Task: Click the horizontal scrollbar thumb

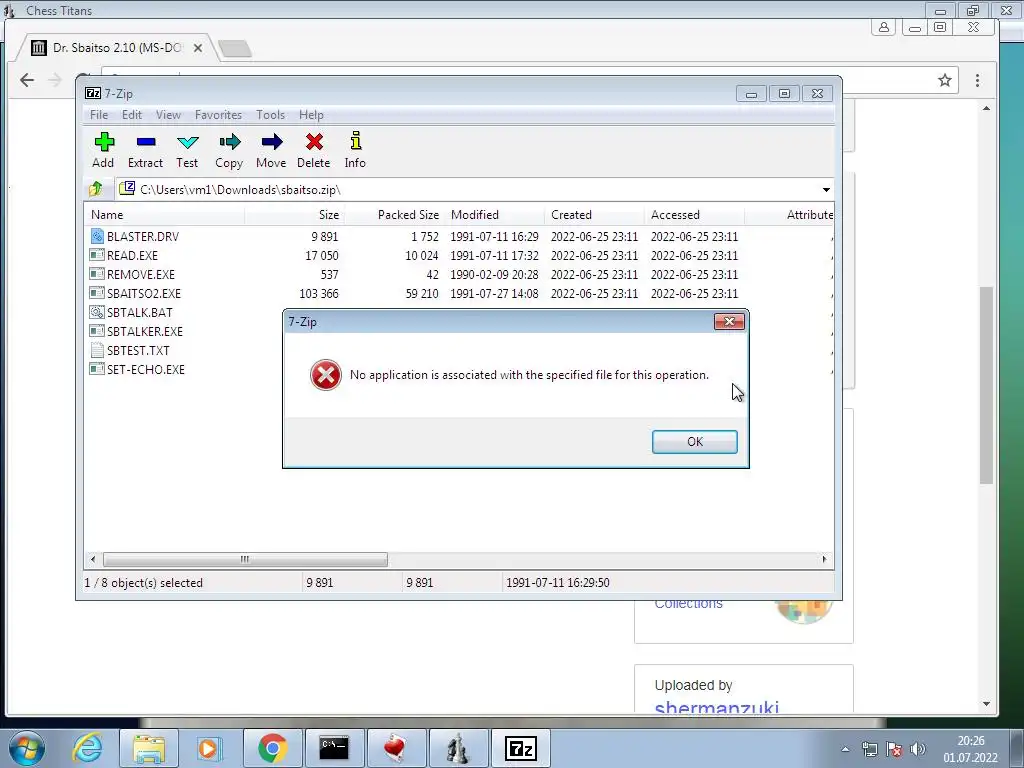Action: pyautogui.click(x=245, y=559)
